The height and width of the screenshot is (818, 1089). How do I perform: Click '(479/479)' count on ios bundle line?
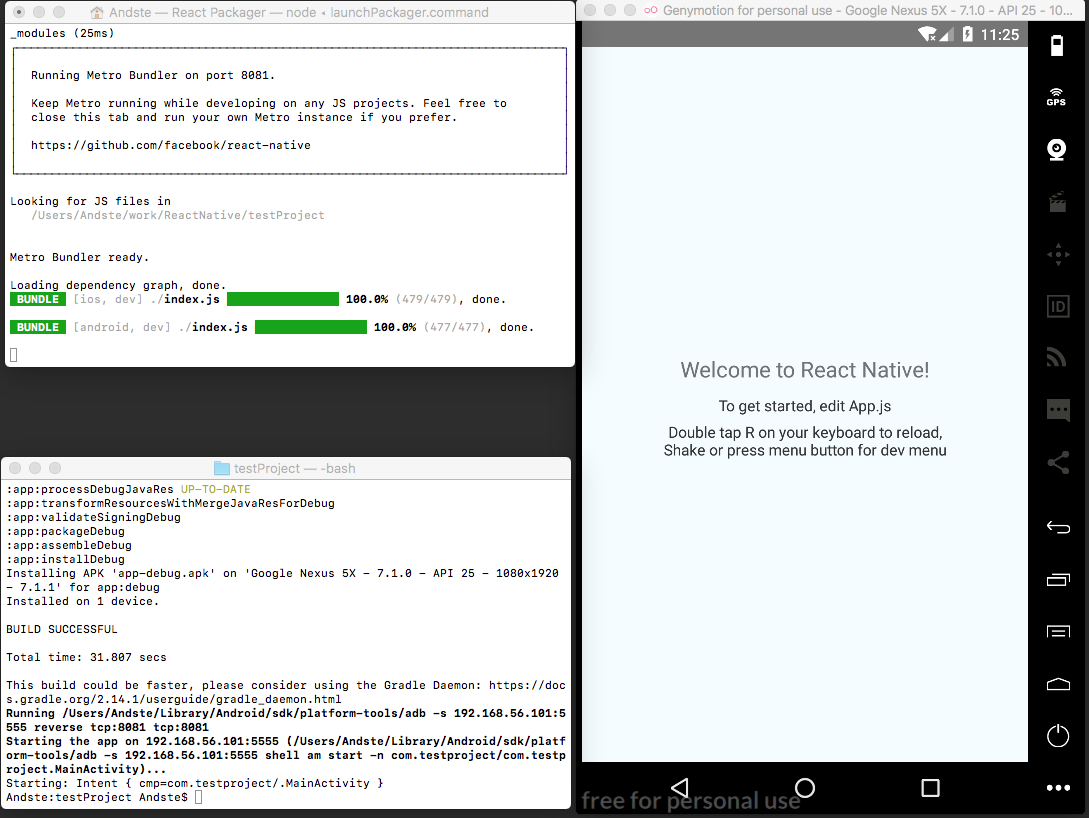426,299
